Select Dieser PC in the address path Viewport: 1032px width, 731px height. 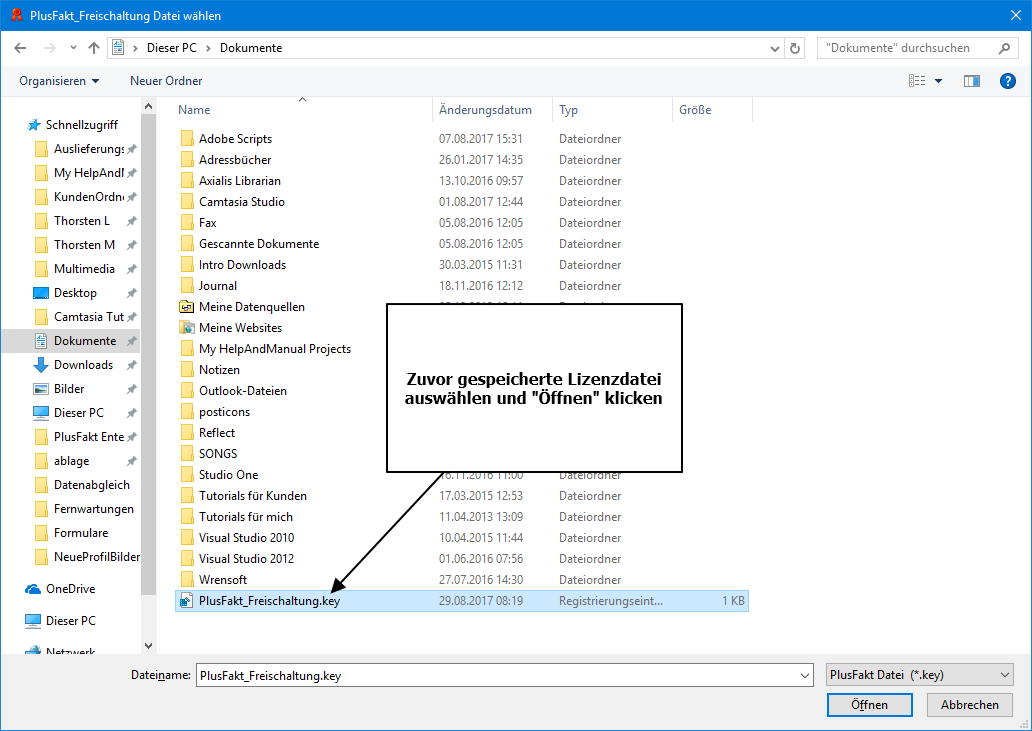coord(172,48)
